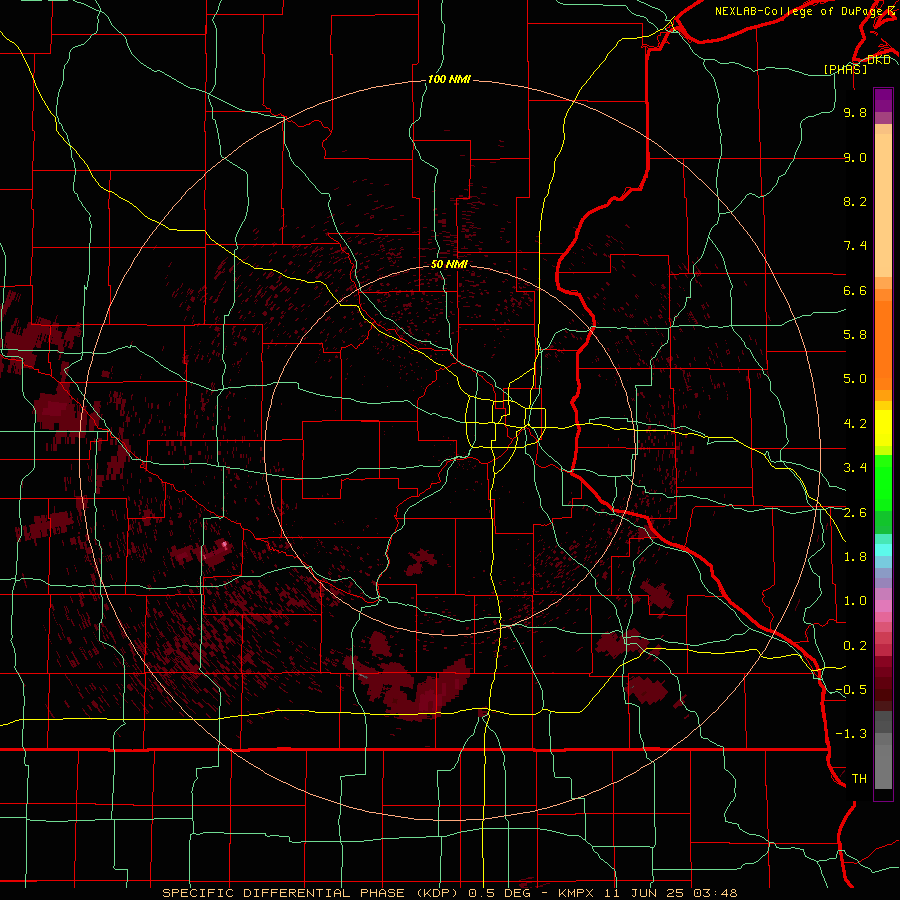900x900 pixels.
Task: Click the 6.6 legend scale value
Action: [855, 290]
